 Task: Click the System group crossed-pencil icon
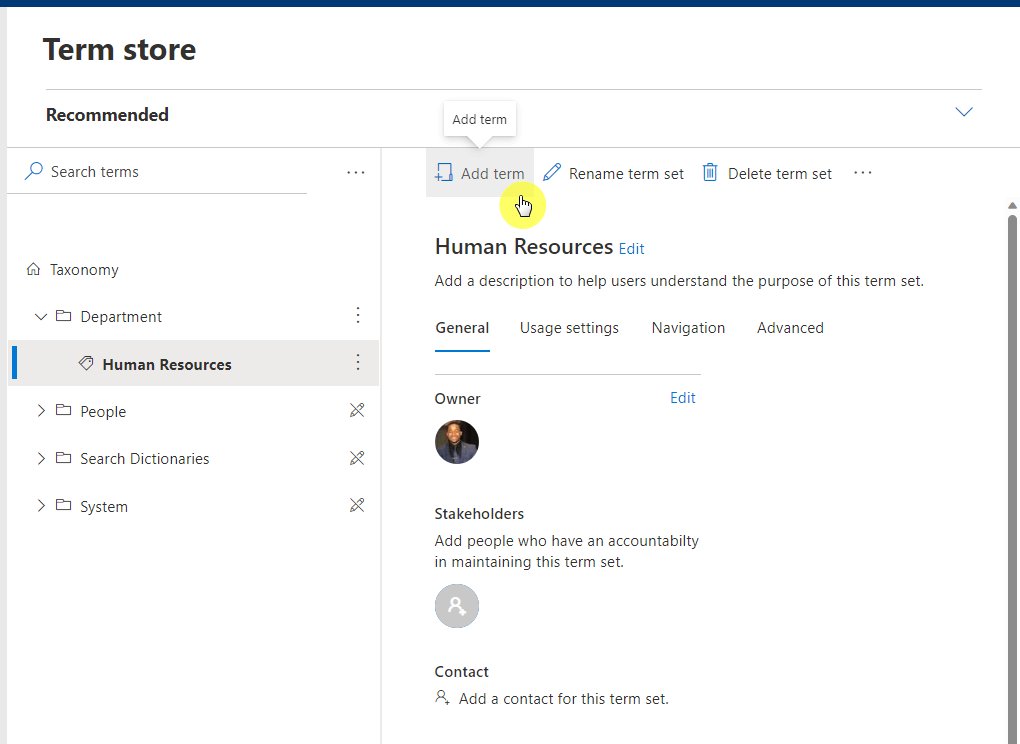(x=357, y=505)
